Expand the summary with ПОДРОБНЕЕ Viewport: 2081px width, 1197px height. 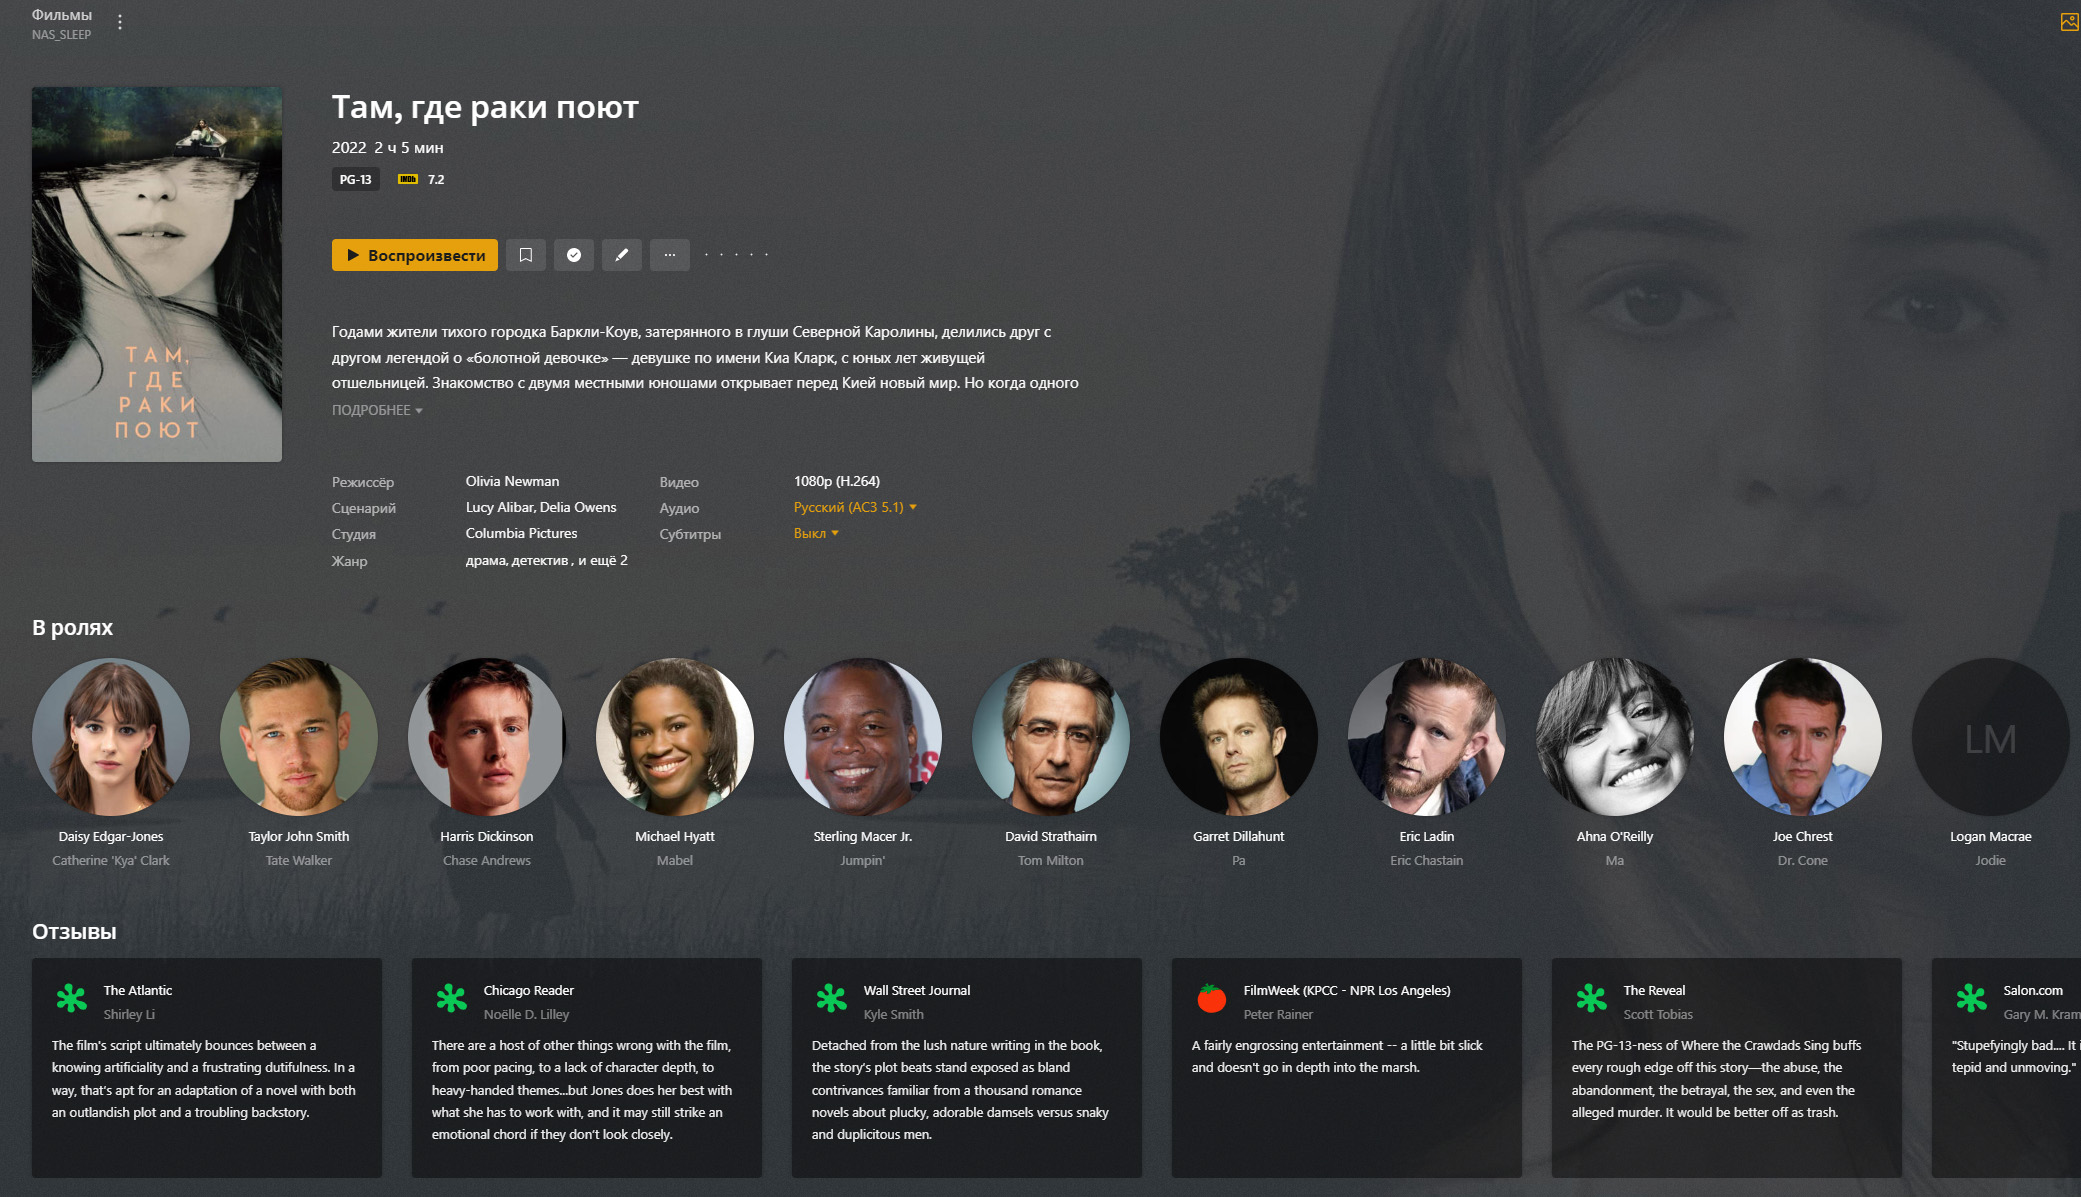(x=377, y=410)
